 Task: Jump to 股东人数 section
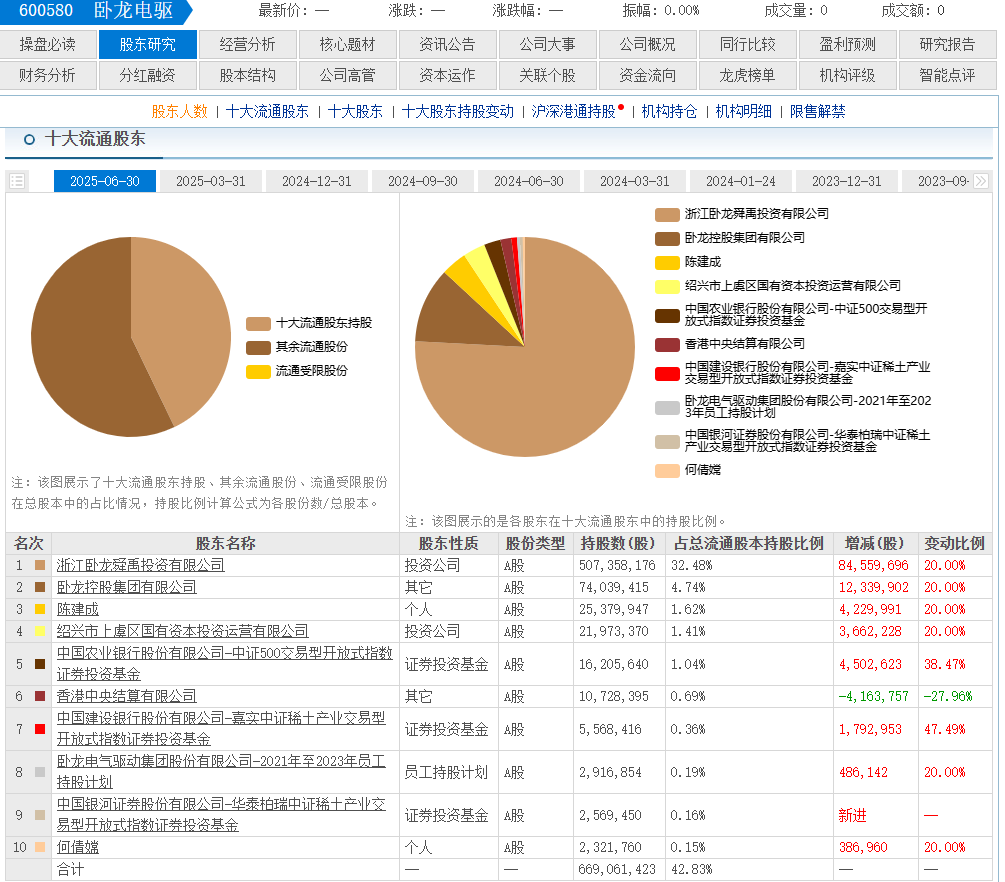tap(179, 112)
